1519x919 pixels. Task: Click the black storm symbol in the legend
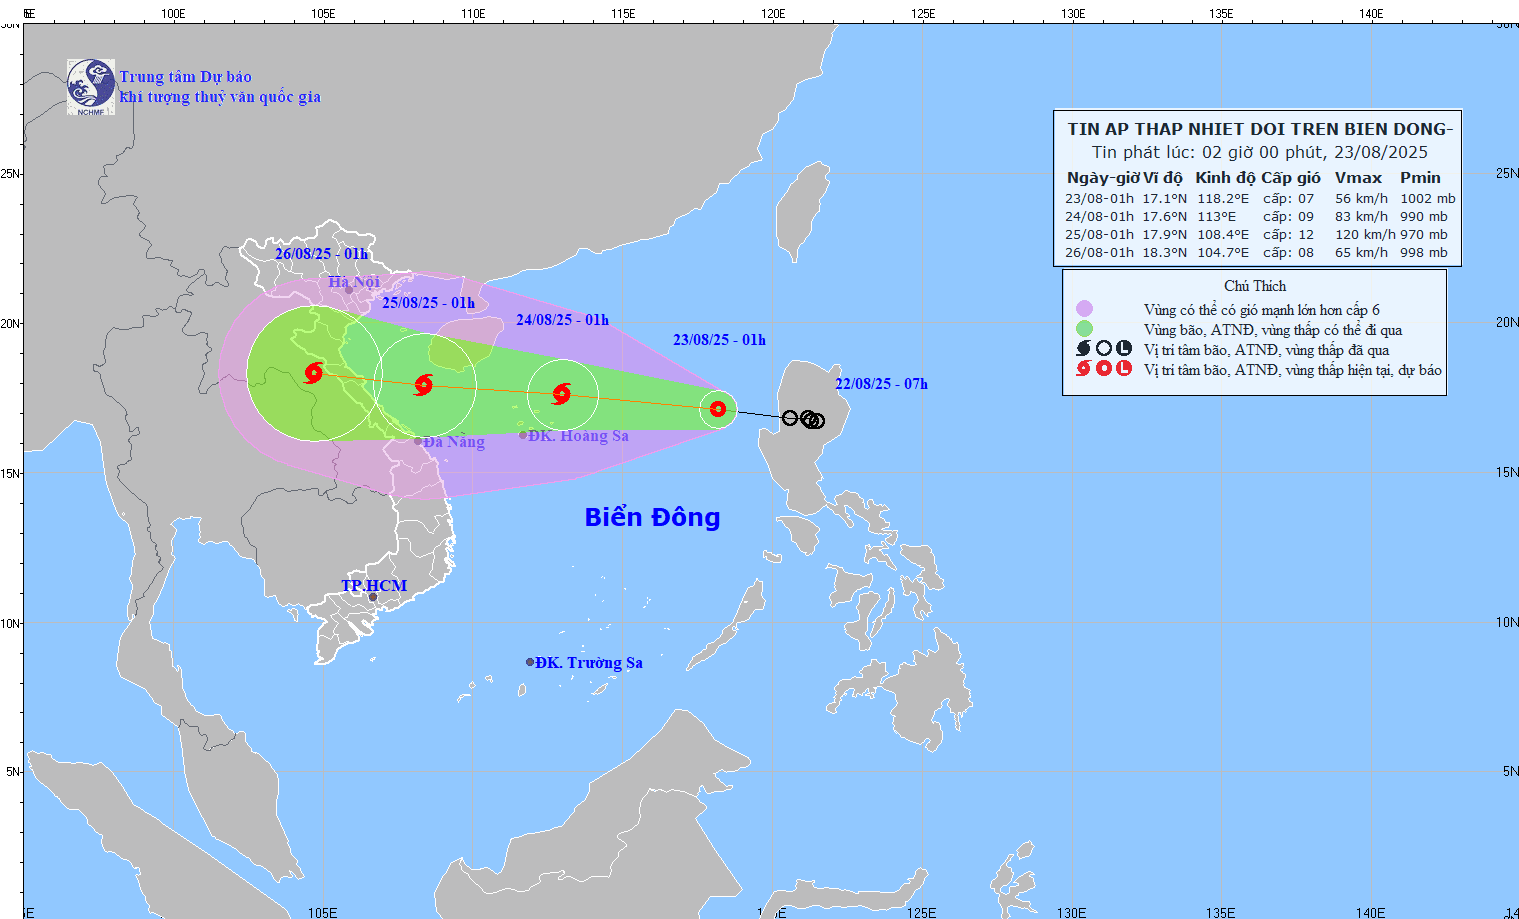pos(1083,349)
